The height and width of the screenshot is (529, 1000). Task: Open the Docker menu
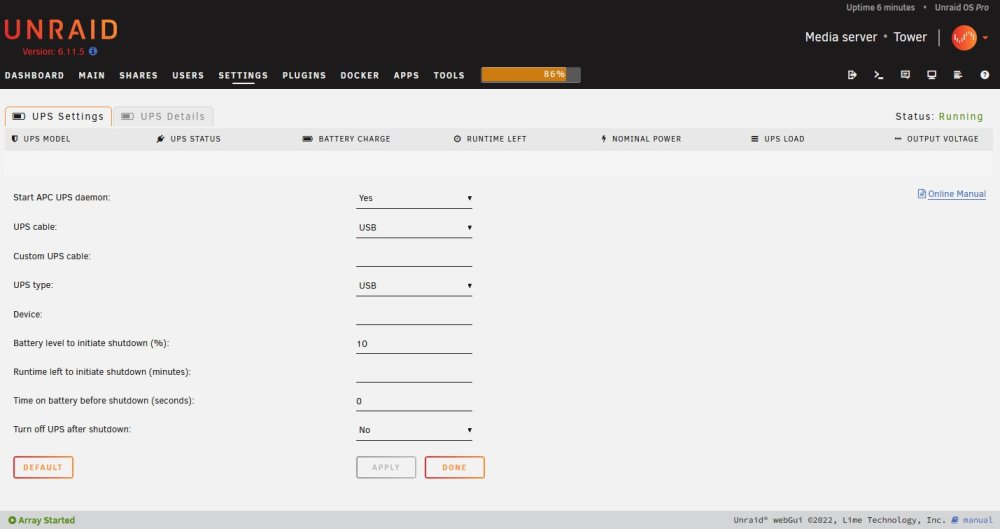[360, 75]
